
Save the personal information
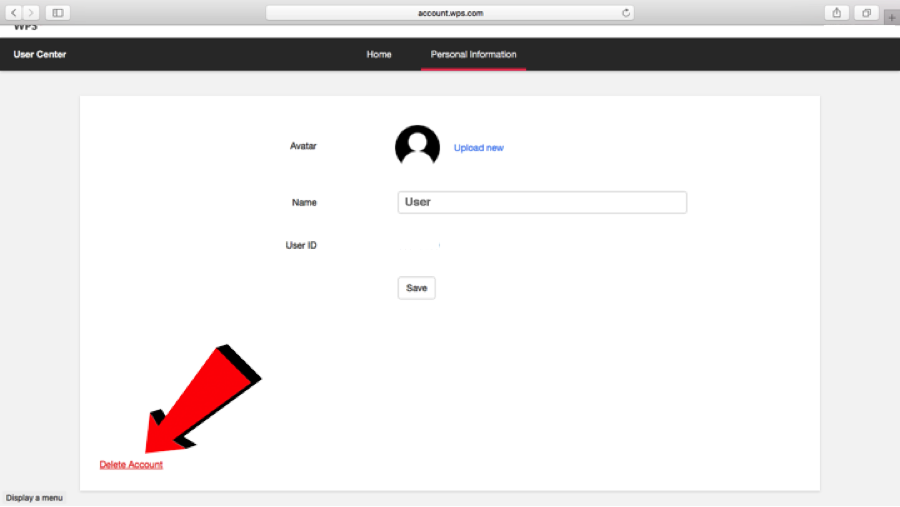coord(417,288)
